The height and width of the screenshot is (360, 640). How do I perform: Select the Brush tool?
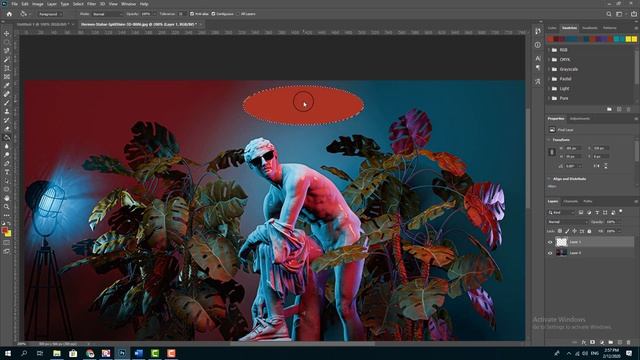coord(7,102)
